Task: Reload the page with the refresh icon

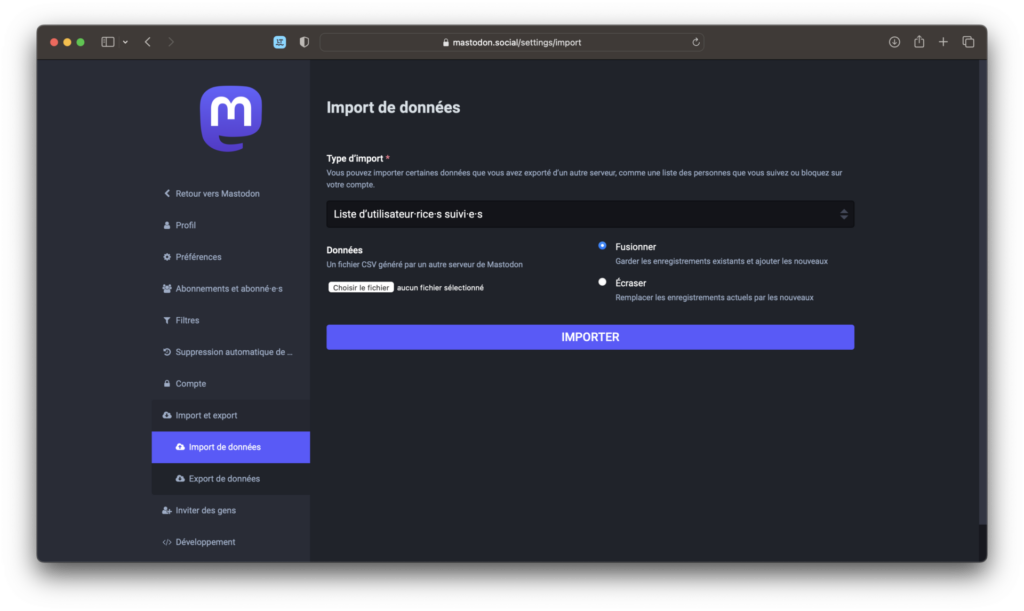Action: (x=696, y=42)
